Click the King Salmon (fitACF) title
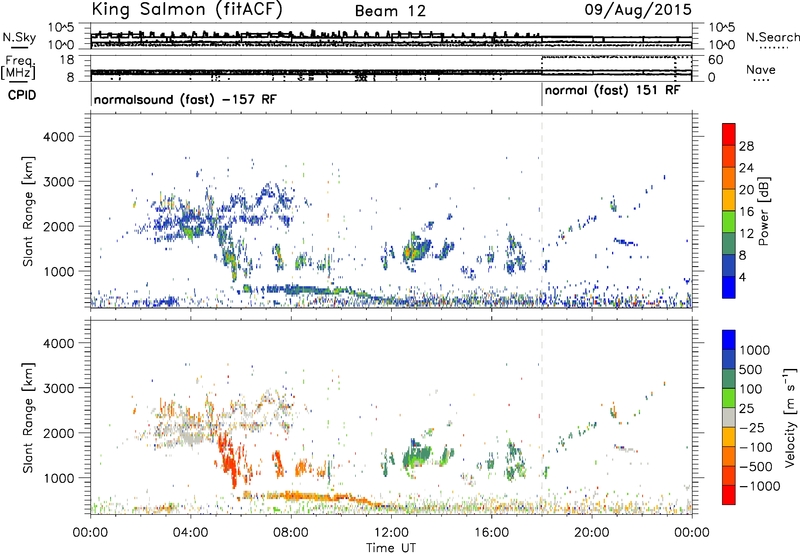 click(187, 9)
